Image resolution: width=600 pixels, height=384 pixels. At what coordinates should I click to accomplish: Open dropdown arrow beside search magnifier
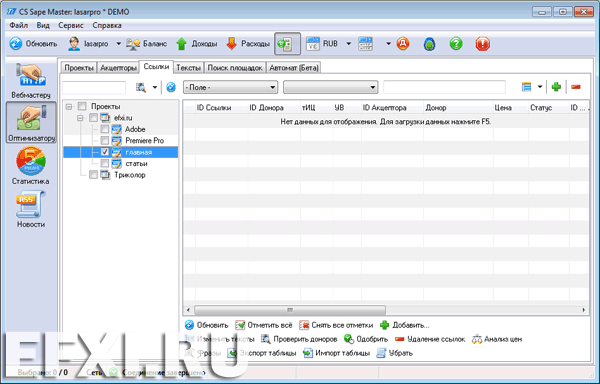155,87
